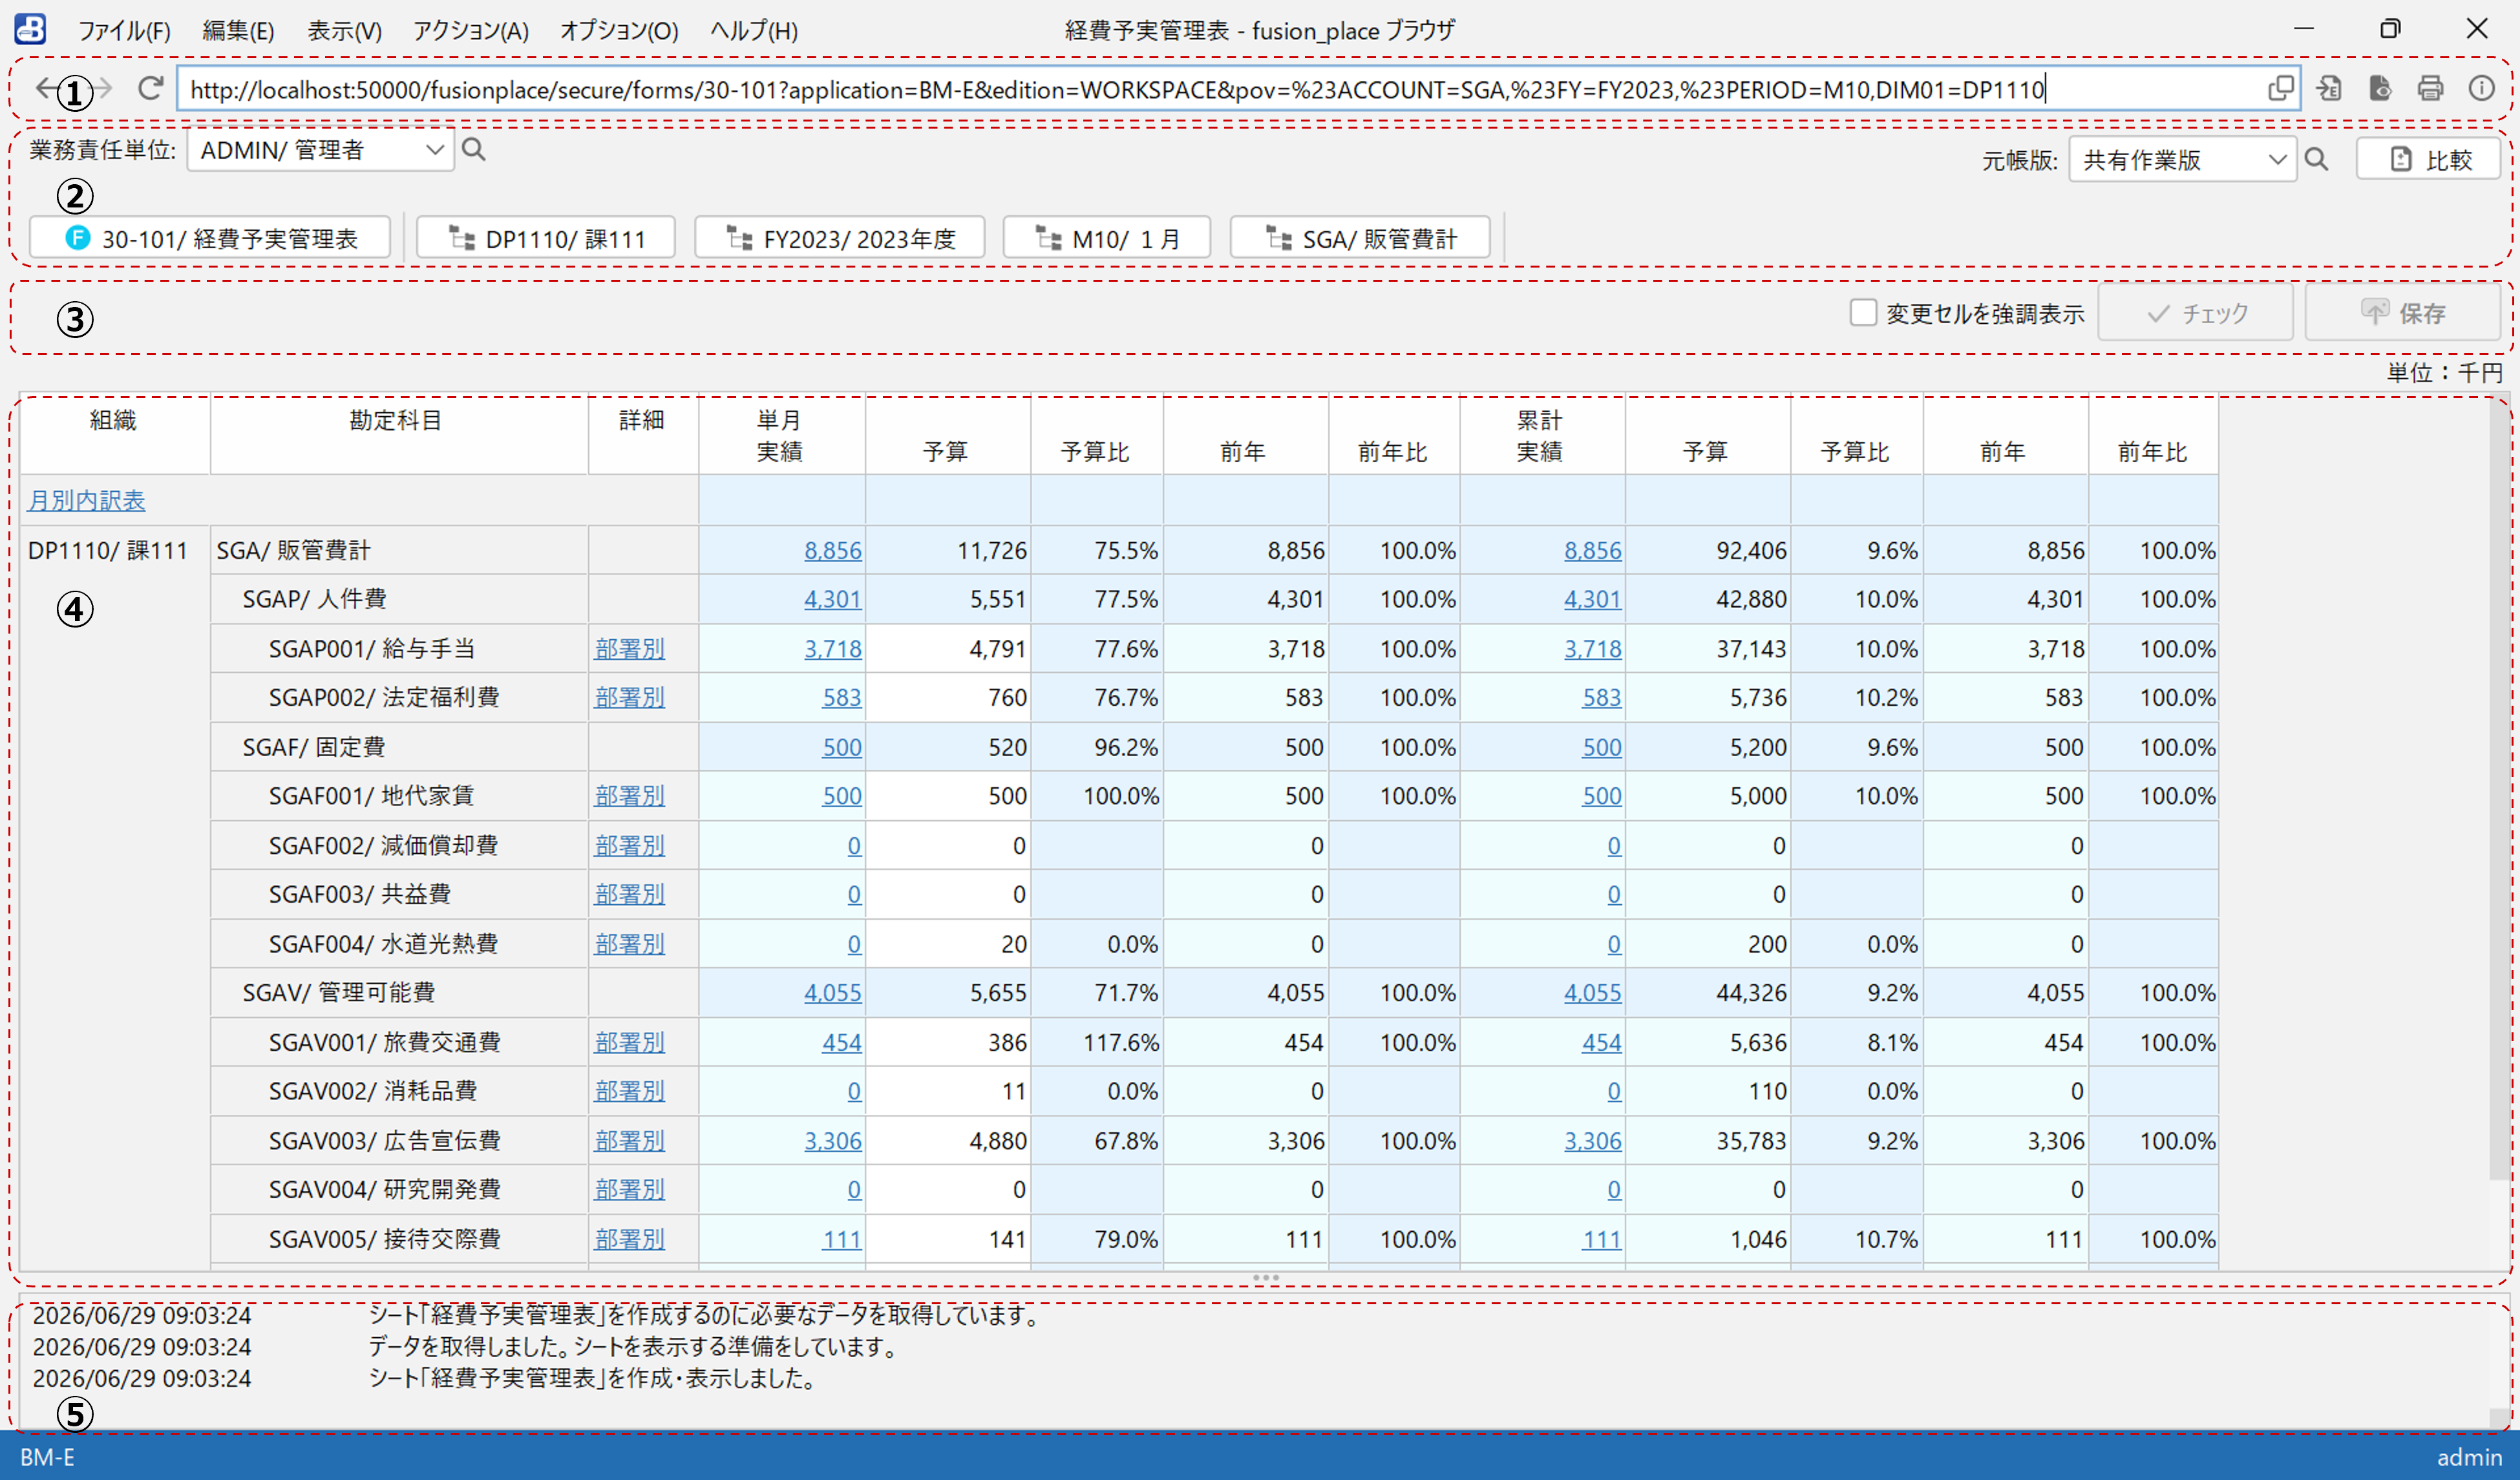This screenshot has height=1480, width=2520.
Task: Open 部署別 link for SGAV003/ 広告宣伝費
Action: click(x=629, y=1140)
